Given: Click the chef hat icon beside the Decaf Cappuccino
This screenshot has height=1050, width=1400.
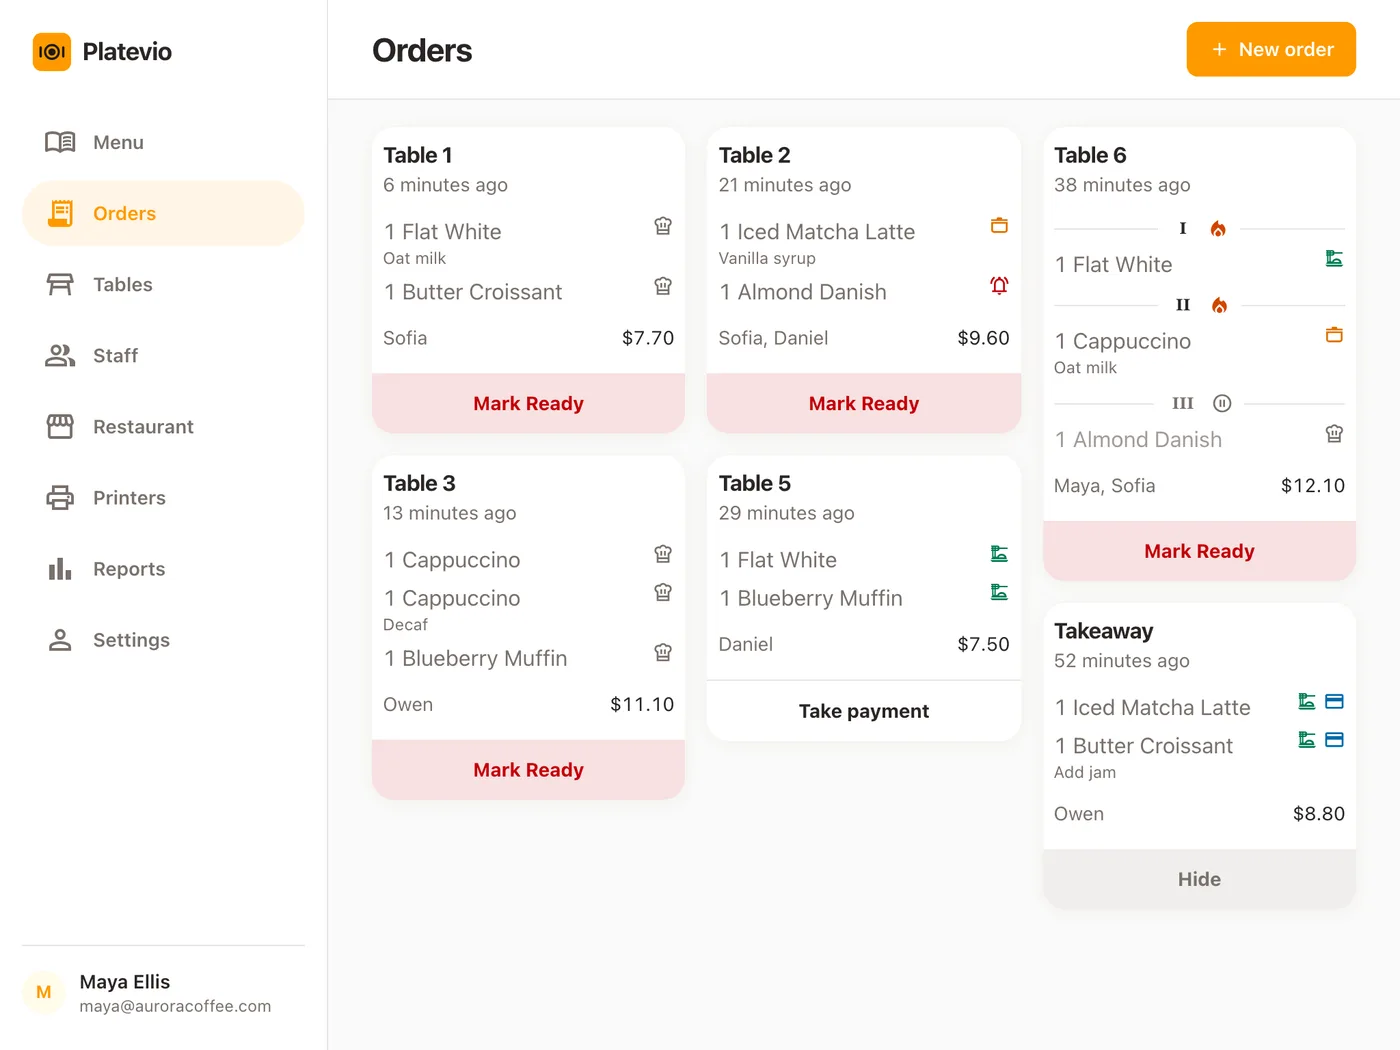Looking at the screenshot, I should pos(663,592).
